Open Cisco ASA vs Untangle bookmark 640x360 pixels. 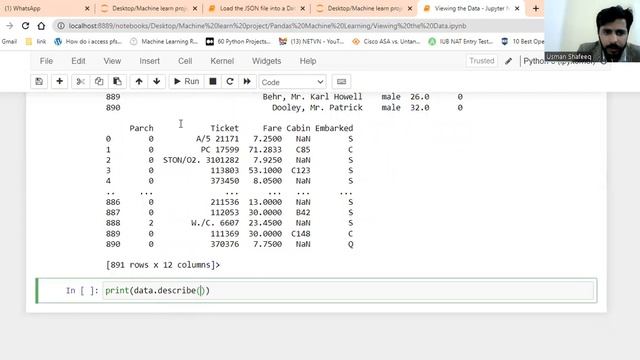coord(386,42)
